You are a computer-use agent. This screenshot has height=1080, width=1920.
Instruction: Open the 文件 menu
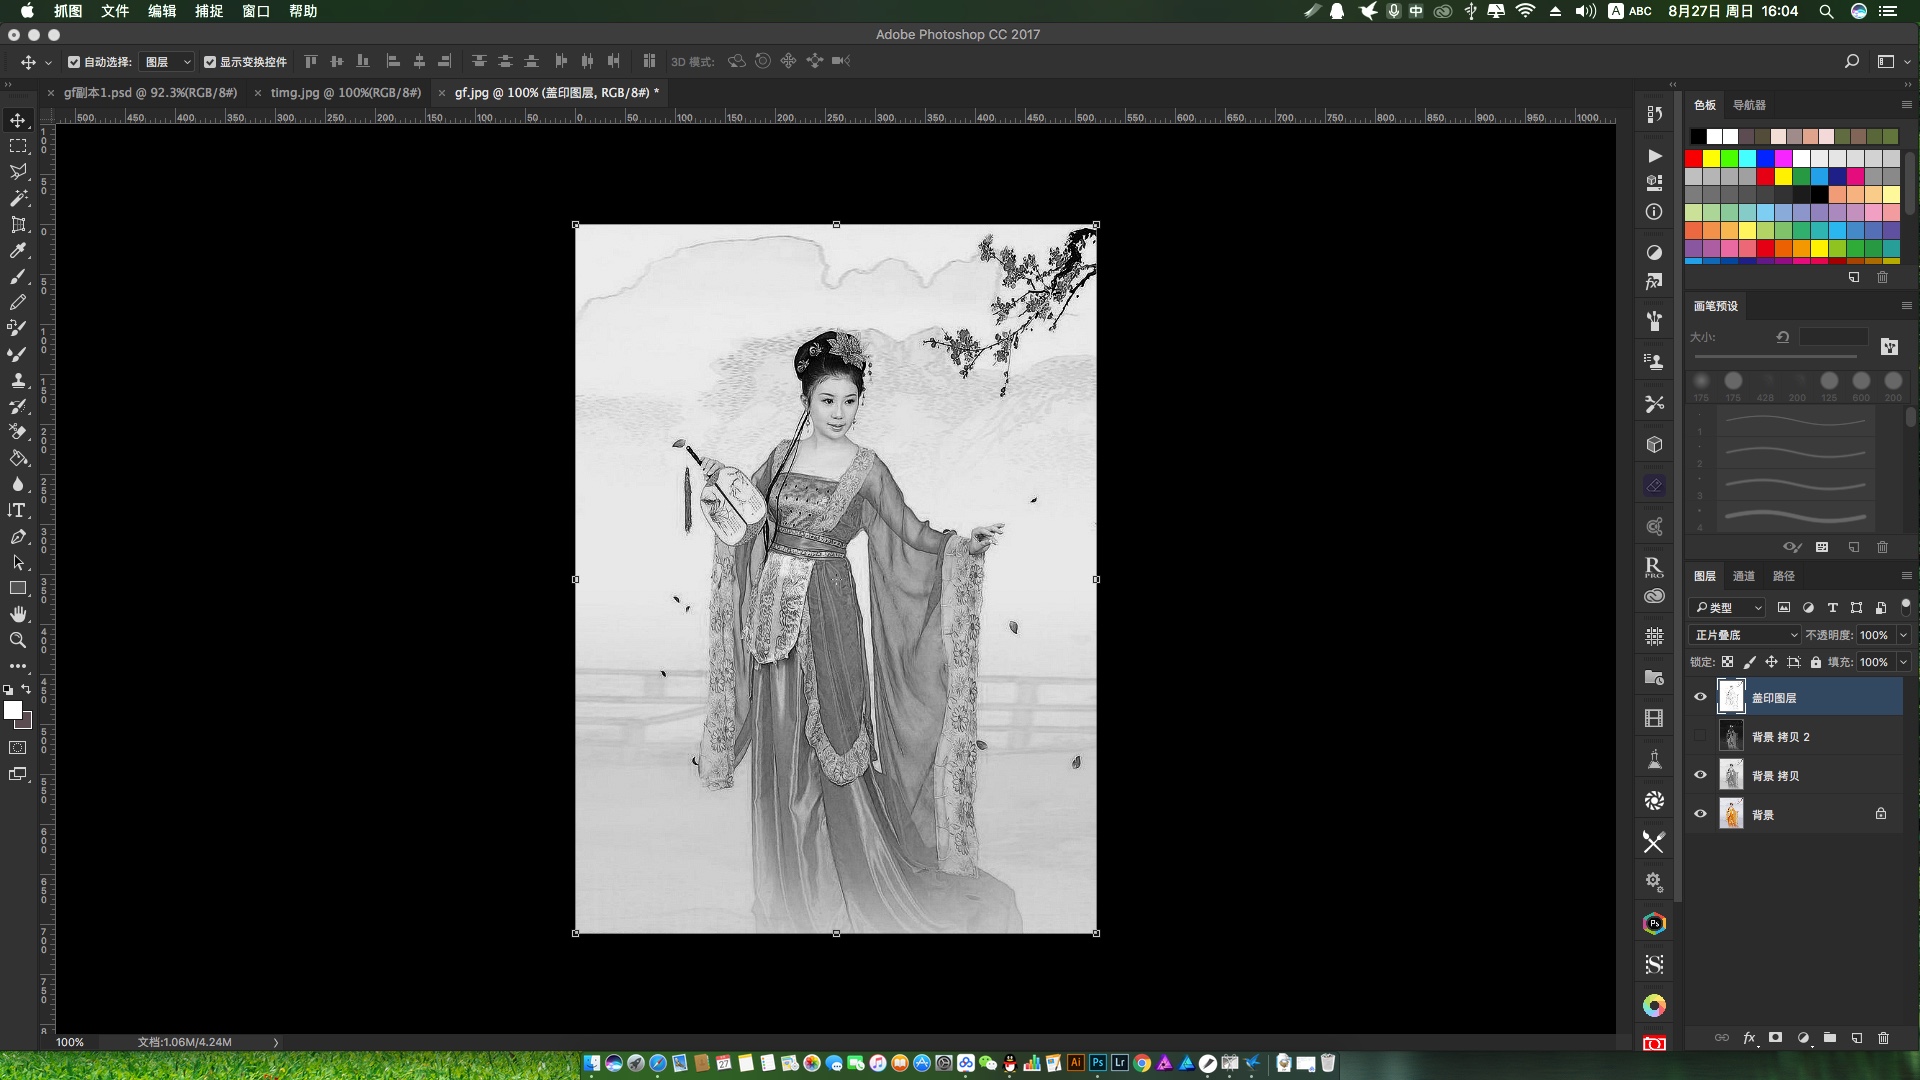115,11
